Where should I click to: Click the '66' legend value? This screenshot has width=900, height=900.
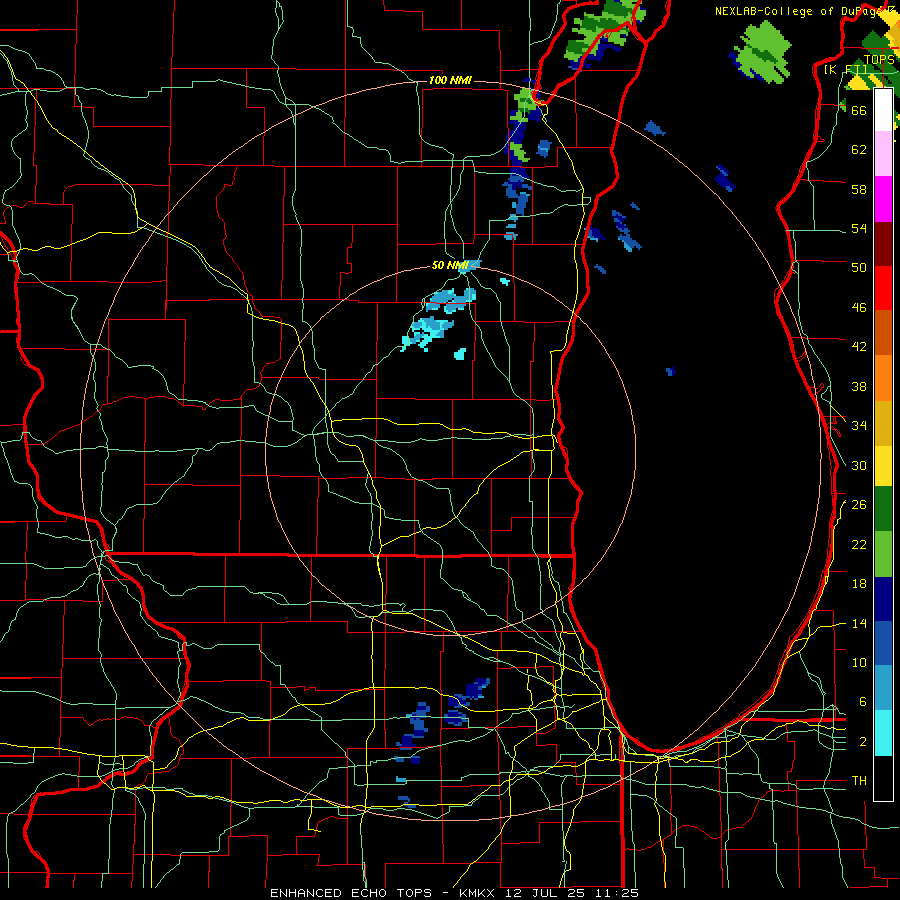859,110
